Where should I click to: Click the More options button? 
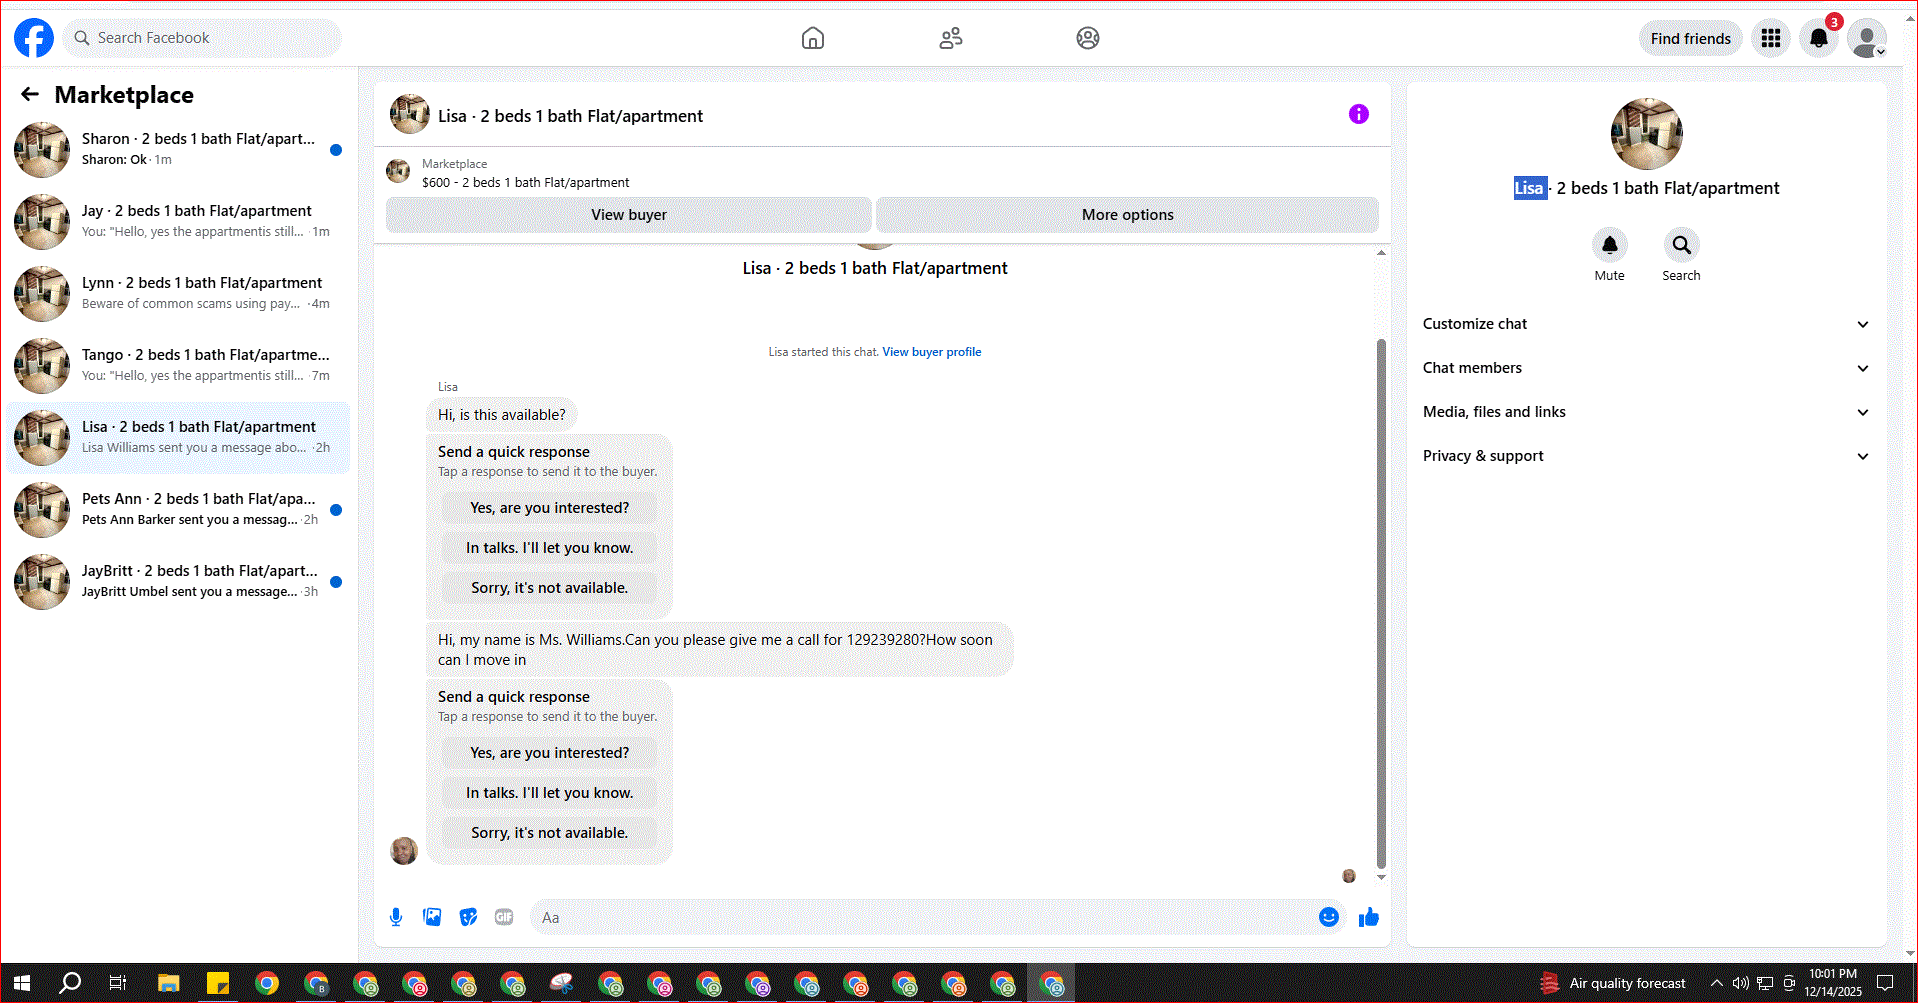(x=1127, y=215)
